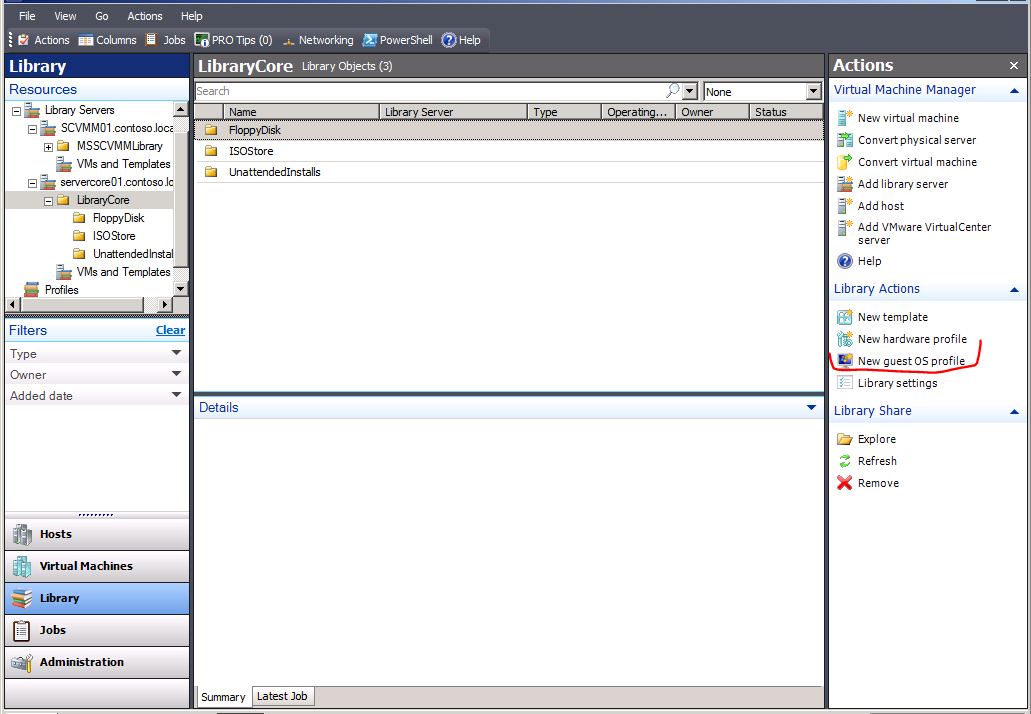1031x714 pixels.
Task: Expand the MSSCVMMLibrary tree node
Action: tap(48, 147)
